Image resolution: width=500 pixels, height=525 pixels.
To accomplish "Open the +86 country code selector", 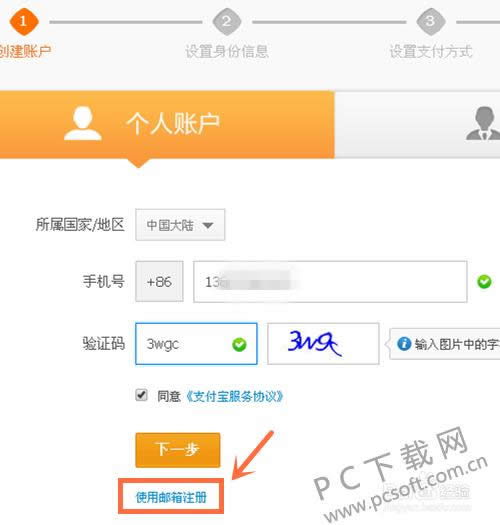I will (159, 282).
